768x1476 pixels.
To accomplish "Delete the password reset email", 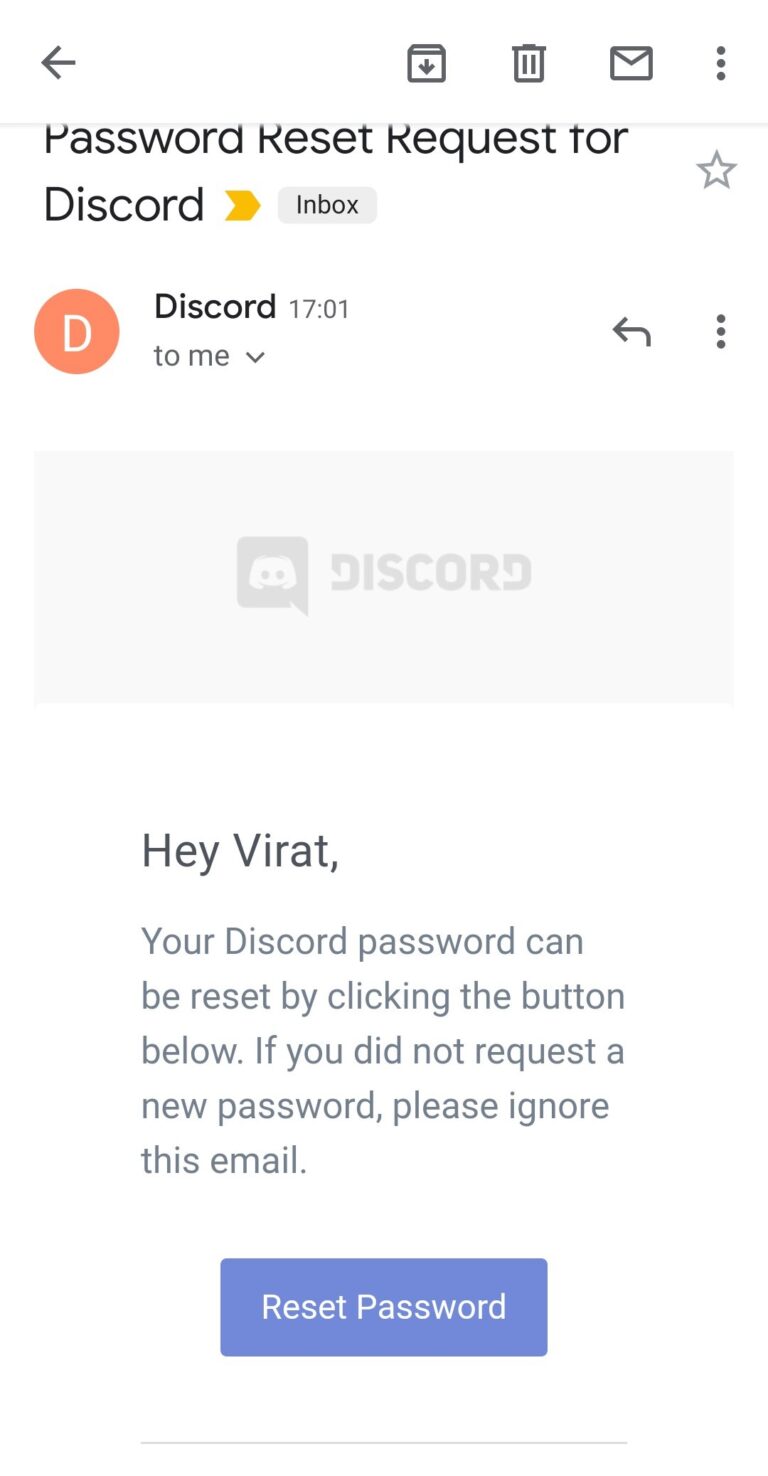I will point(528,62).
